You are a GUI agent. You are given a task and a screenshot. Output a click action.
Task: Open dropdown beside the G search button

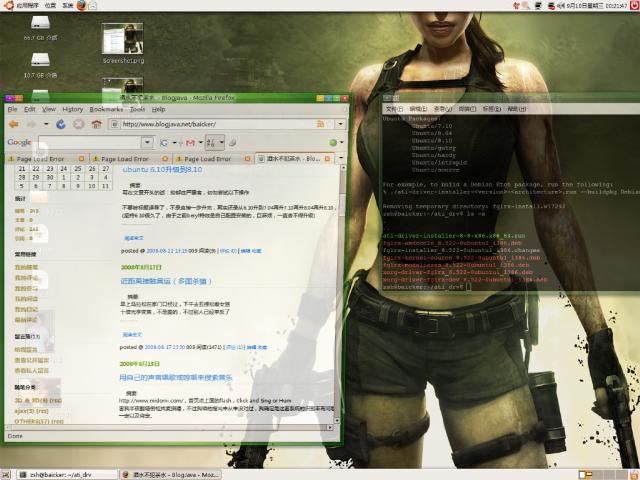click(174, 142)
